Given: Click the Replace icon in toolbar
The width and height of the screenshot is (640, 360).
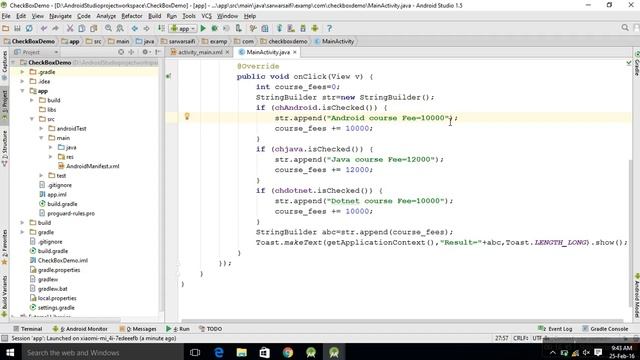Looking at the screenshot, I should coord(120,28).
